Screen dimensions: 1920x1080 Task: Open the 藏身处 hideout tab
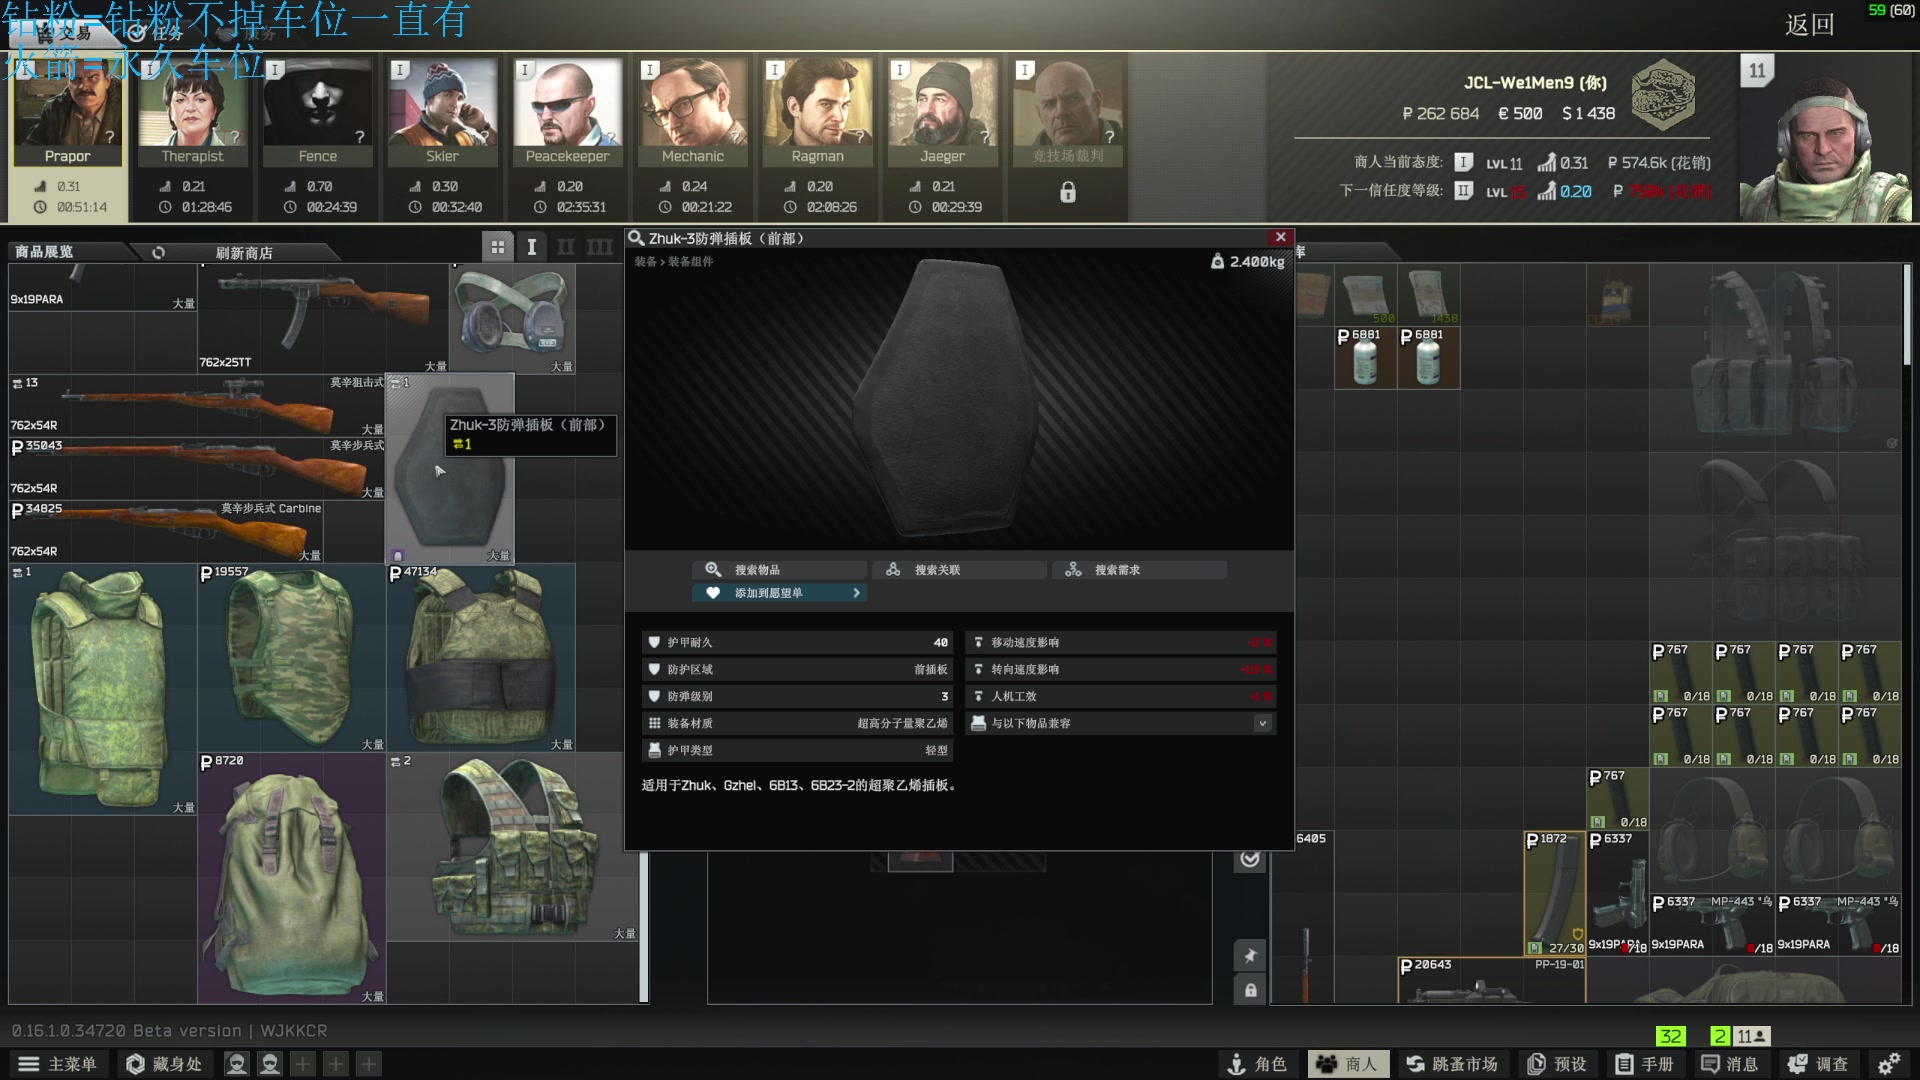coord(164,1064)
